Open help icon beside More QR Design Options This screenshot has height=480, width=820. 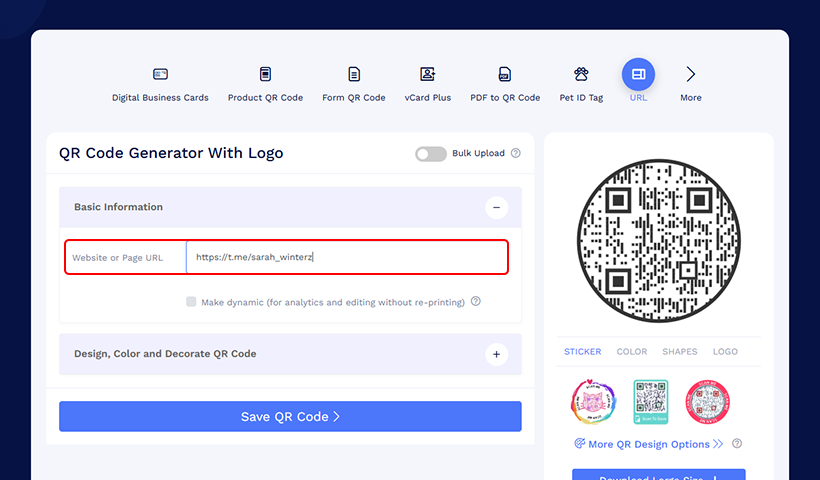(x=737, y=443)
